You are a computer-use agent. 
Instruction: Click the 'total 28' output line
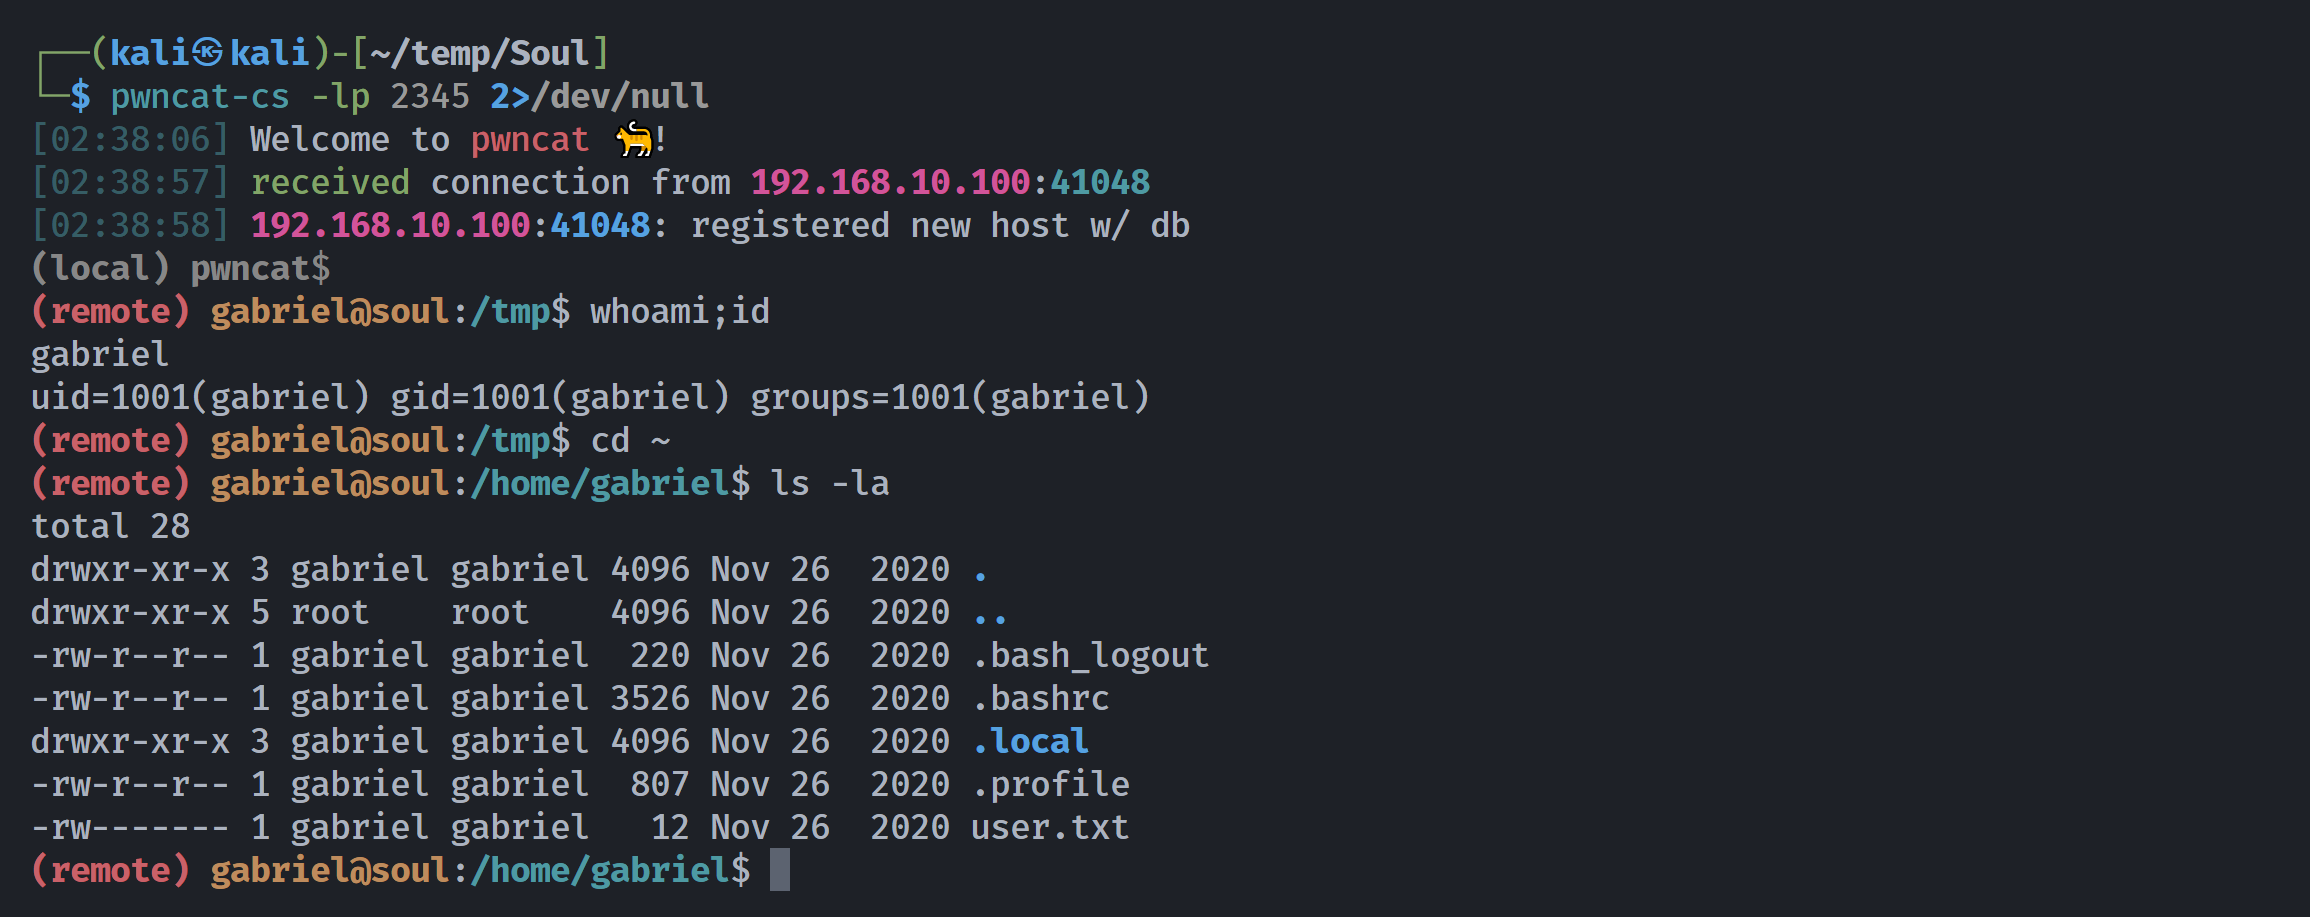point(110,526)
